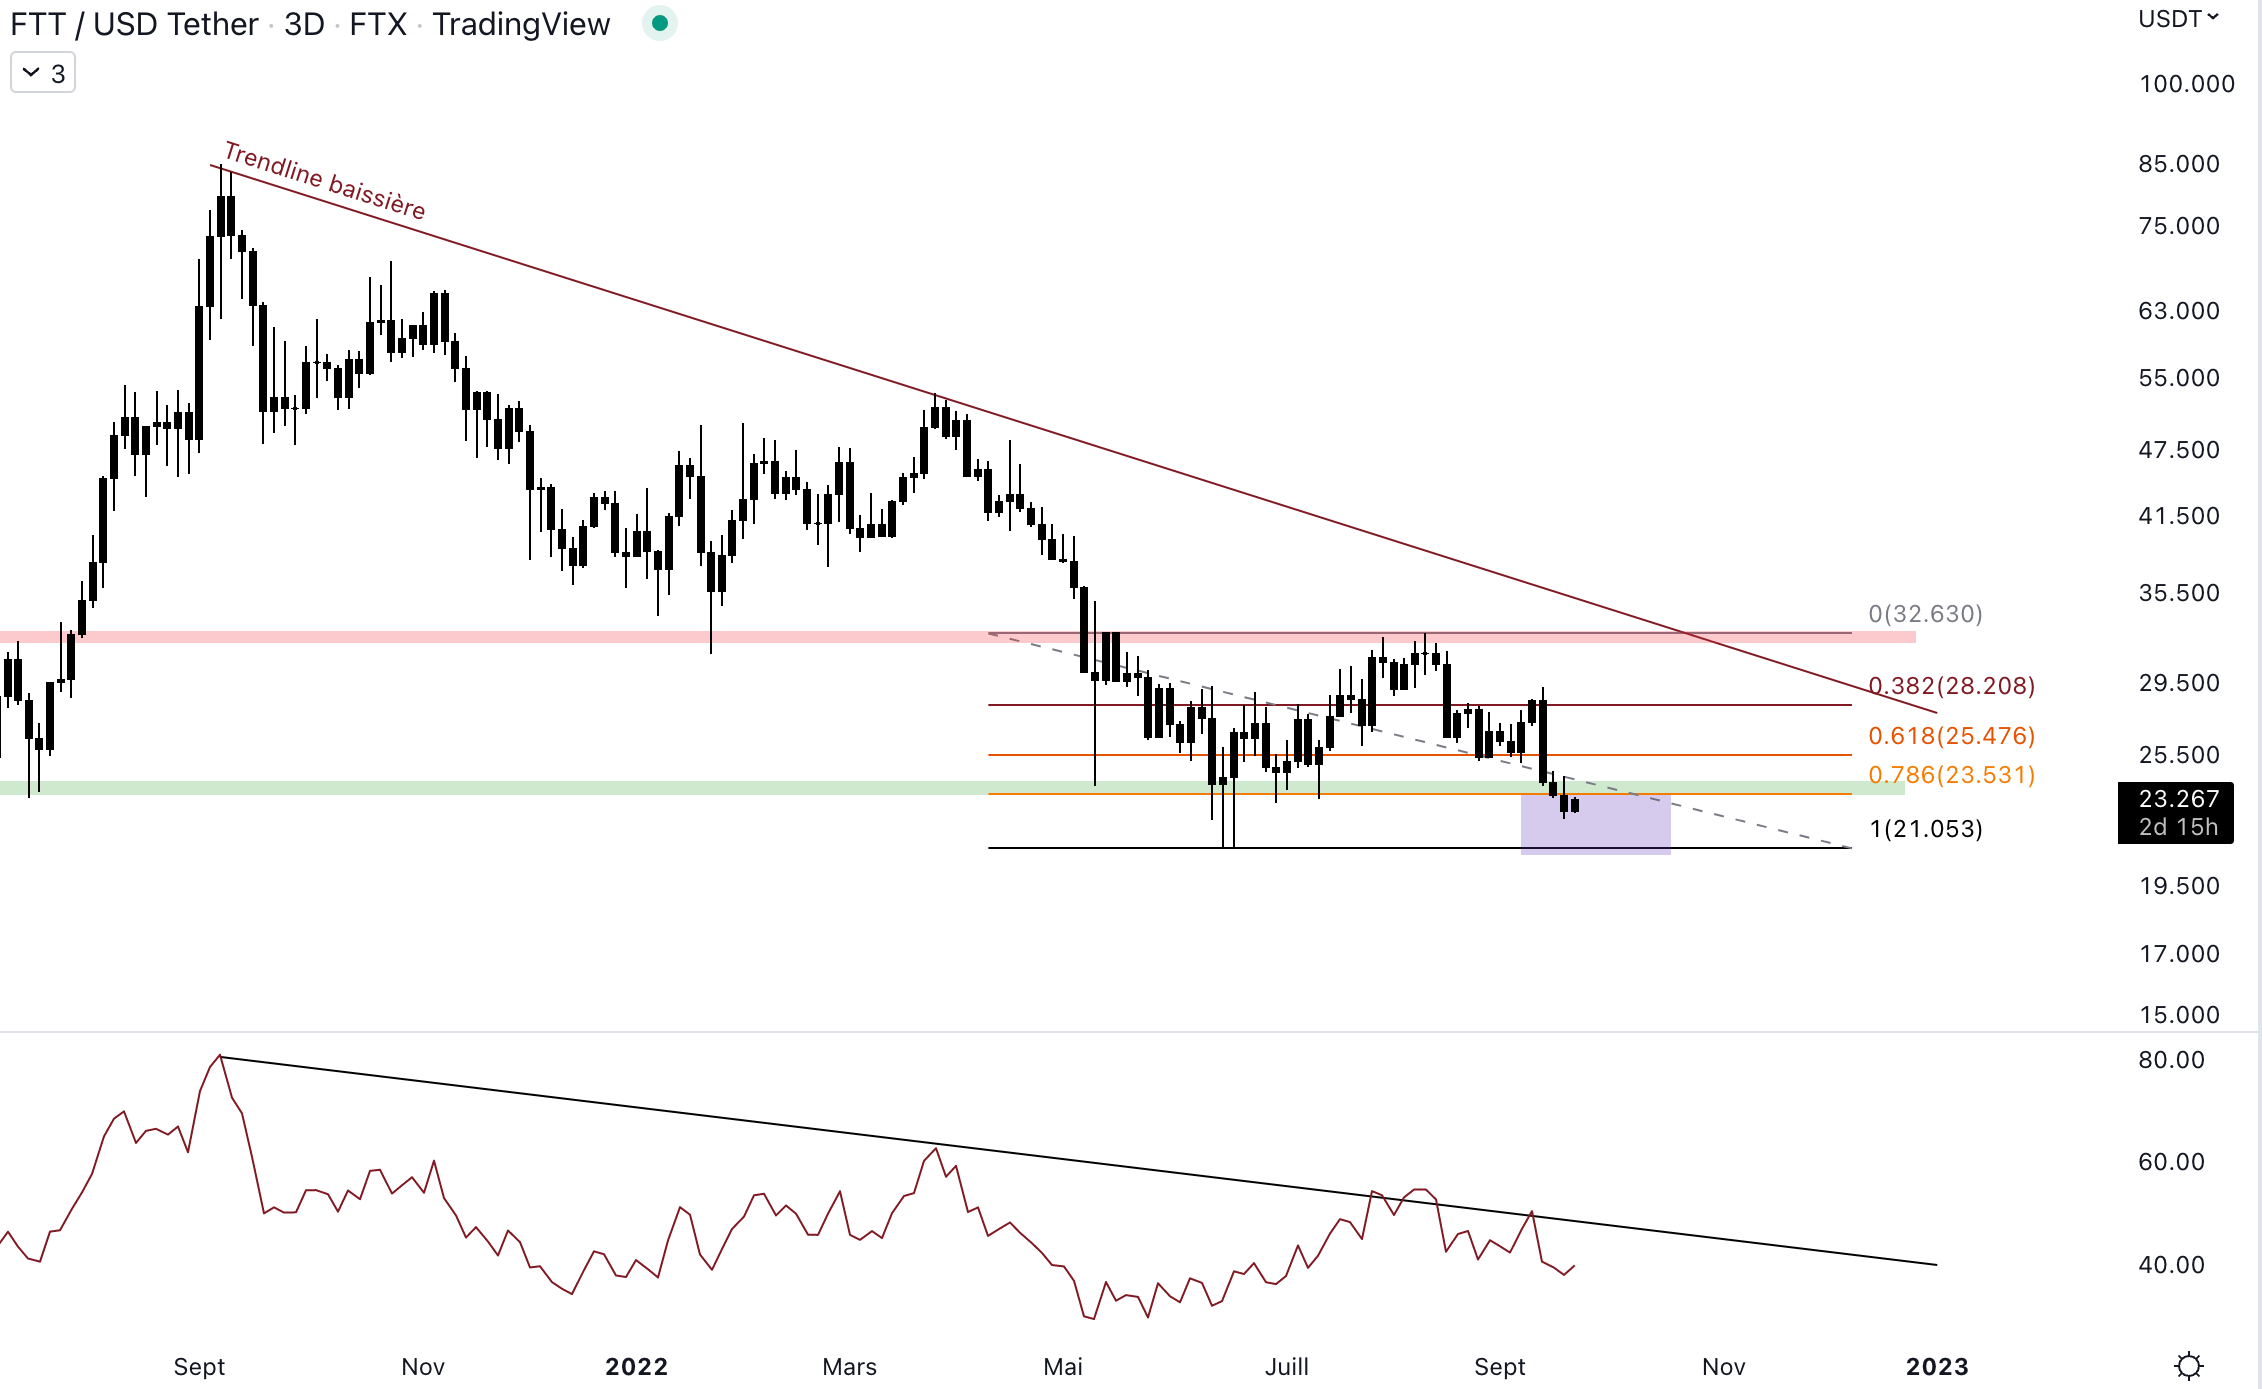Open the USDT currency dropdown
The image size is (2262, 1389).
pos(2177,19)
